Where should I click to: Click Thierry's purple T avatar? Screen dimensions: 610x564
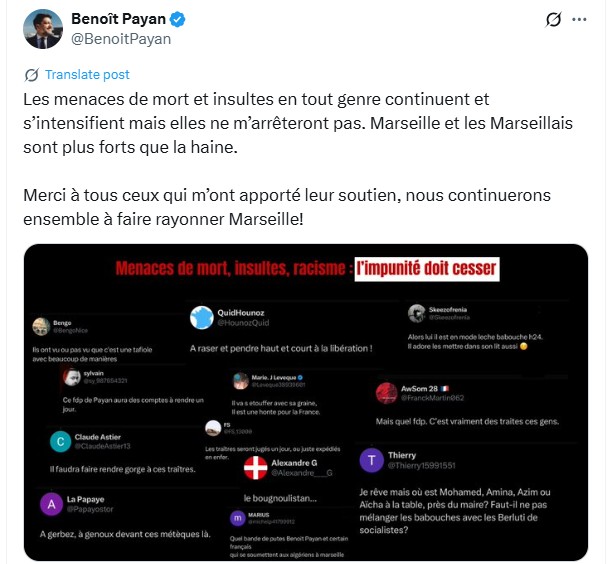(x=370, y=460)
